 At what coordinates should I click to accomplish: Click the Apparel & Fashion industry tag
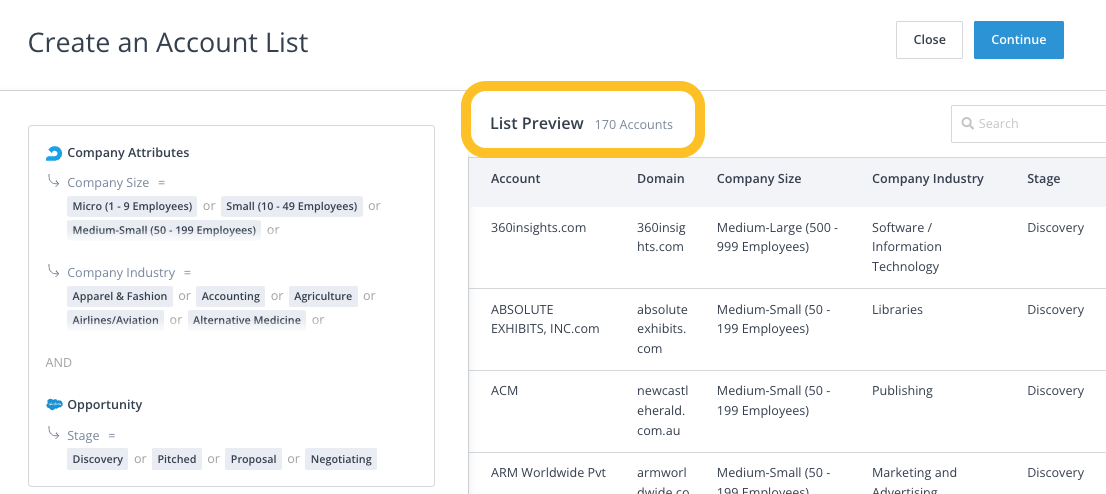(120, 297)
